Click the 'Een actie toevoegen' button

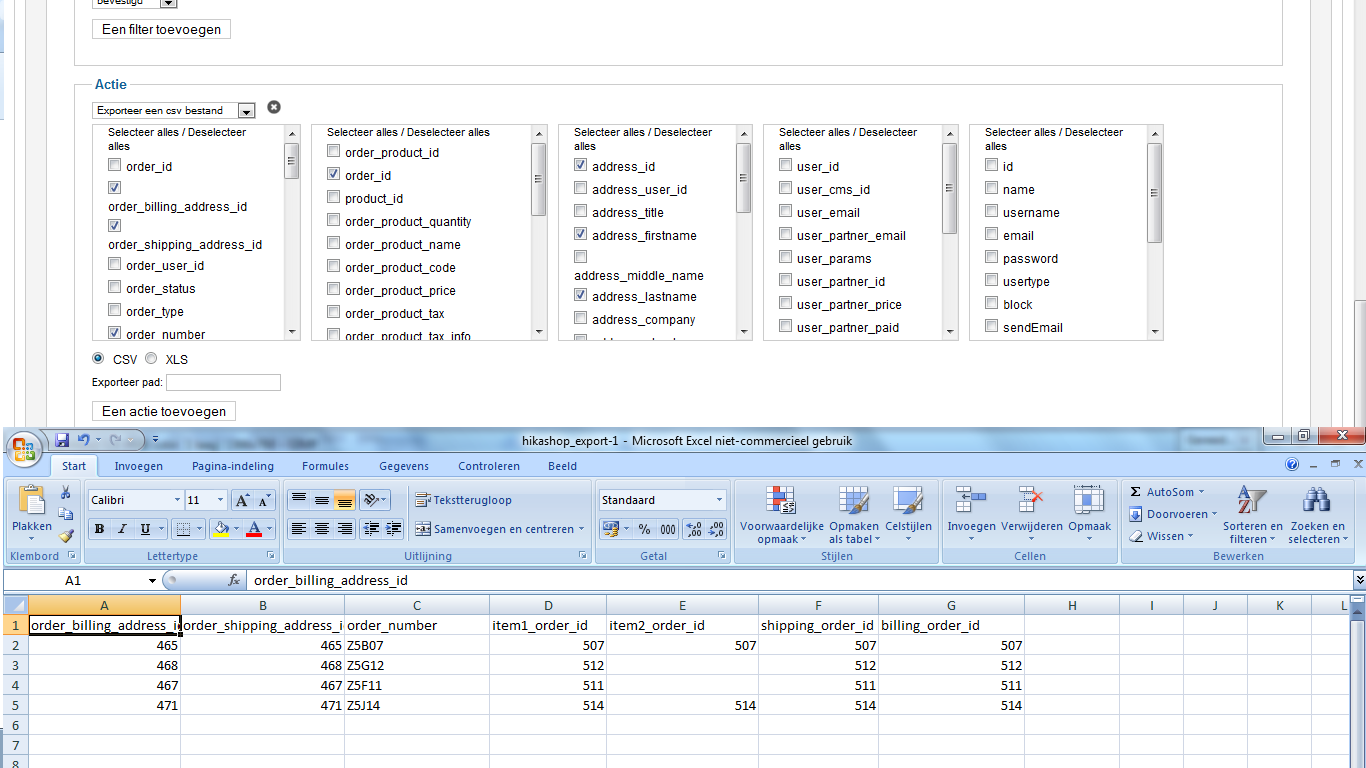click(x=164, y=411)
